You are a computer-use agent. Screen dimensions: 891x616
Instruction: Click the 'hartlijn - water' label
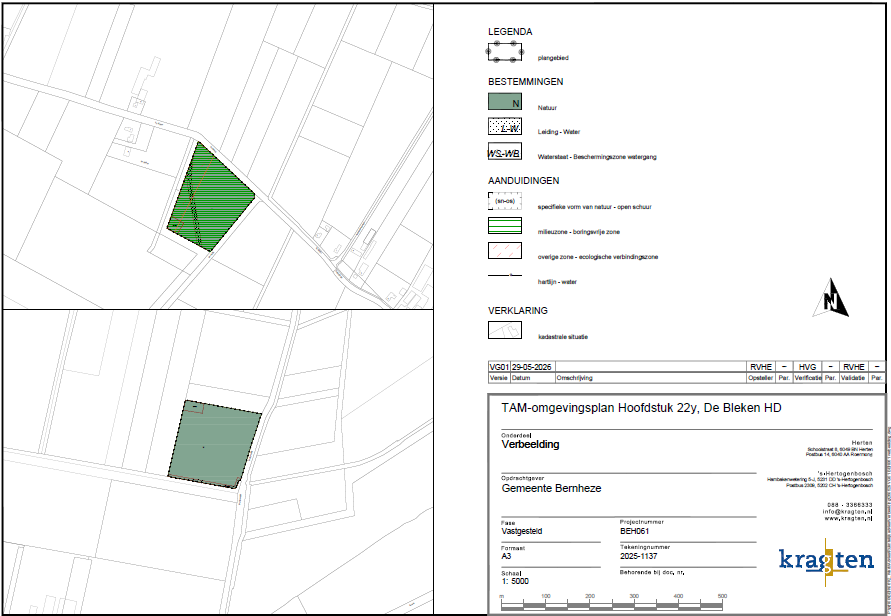point(557,282)
